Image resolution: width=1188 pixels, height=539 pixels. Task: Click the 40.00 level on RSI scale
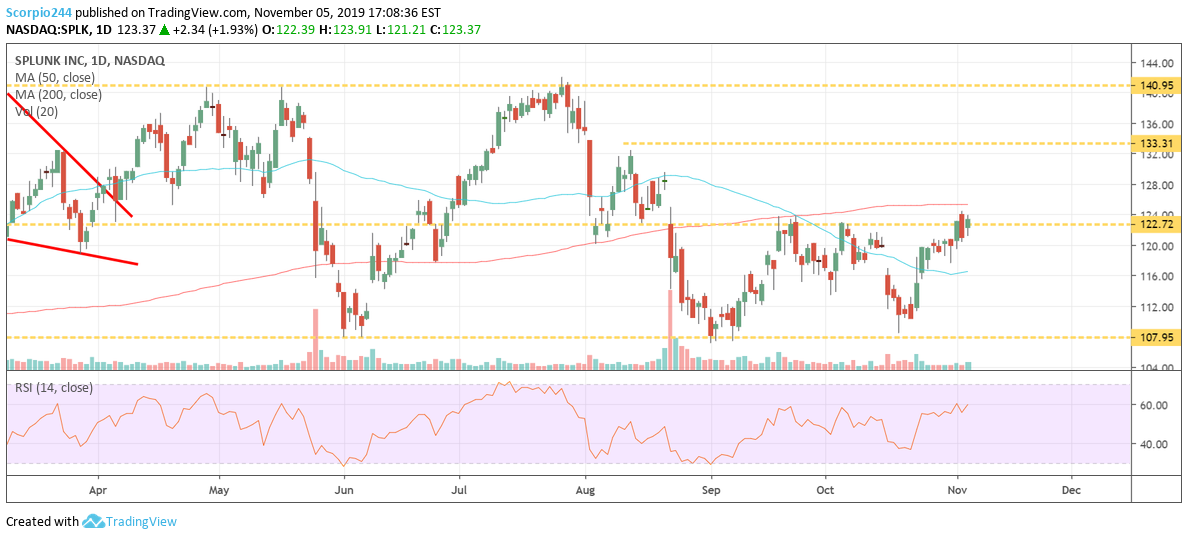click(x=1154, y=444)
